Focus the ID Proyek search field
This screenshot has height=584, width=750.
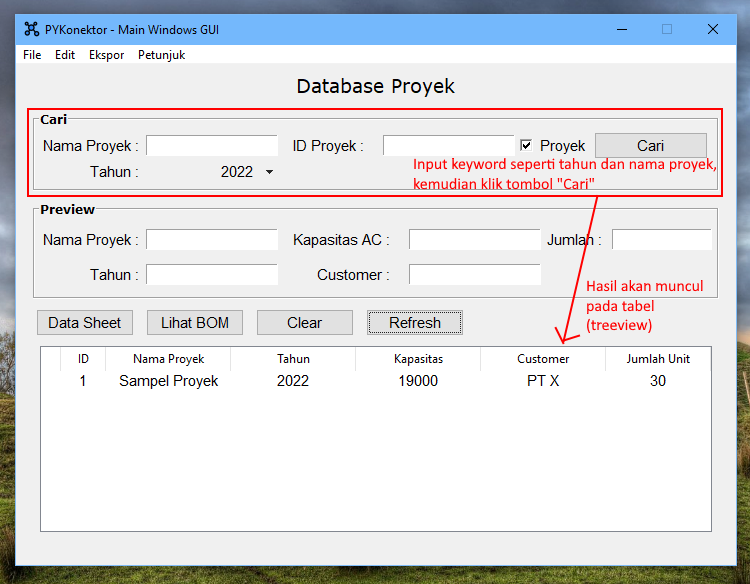[448, 145]
